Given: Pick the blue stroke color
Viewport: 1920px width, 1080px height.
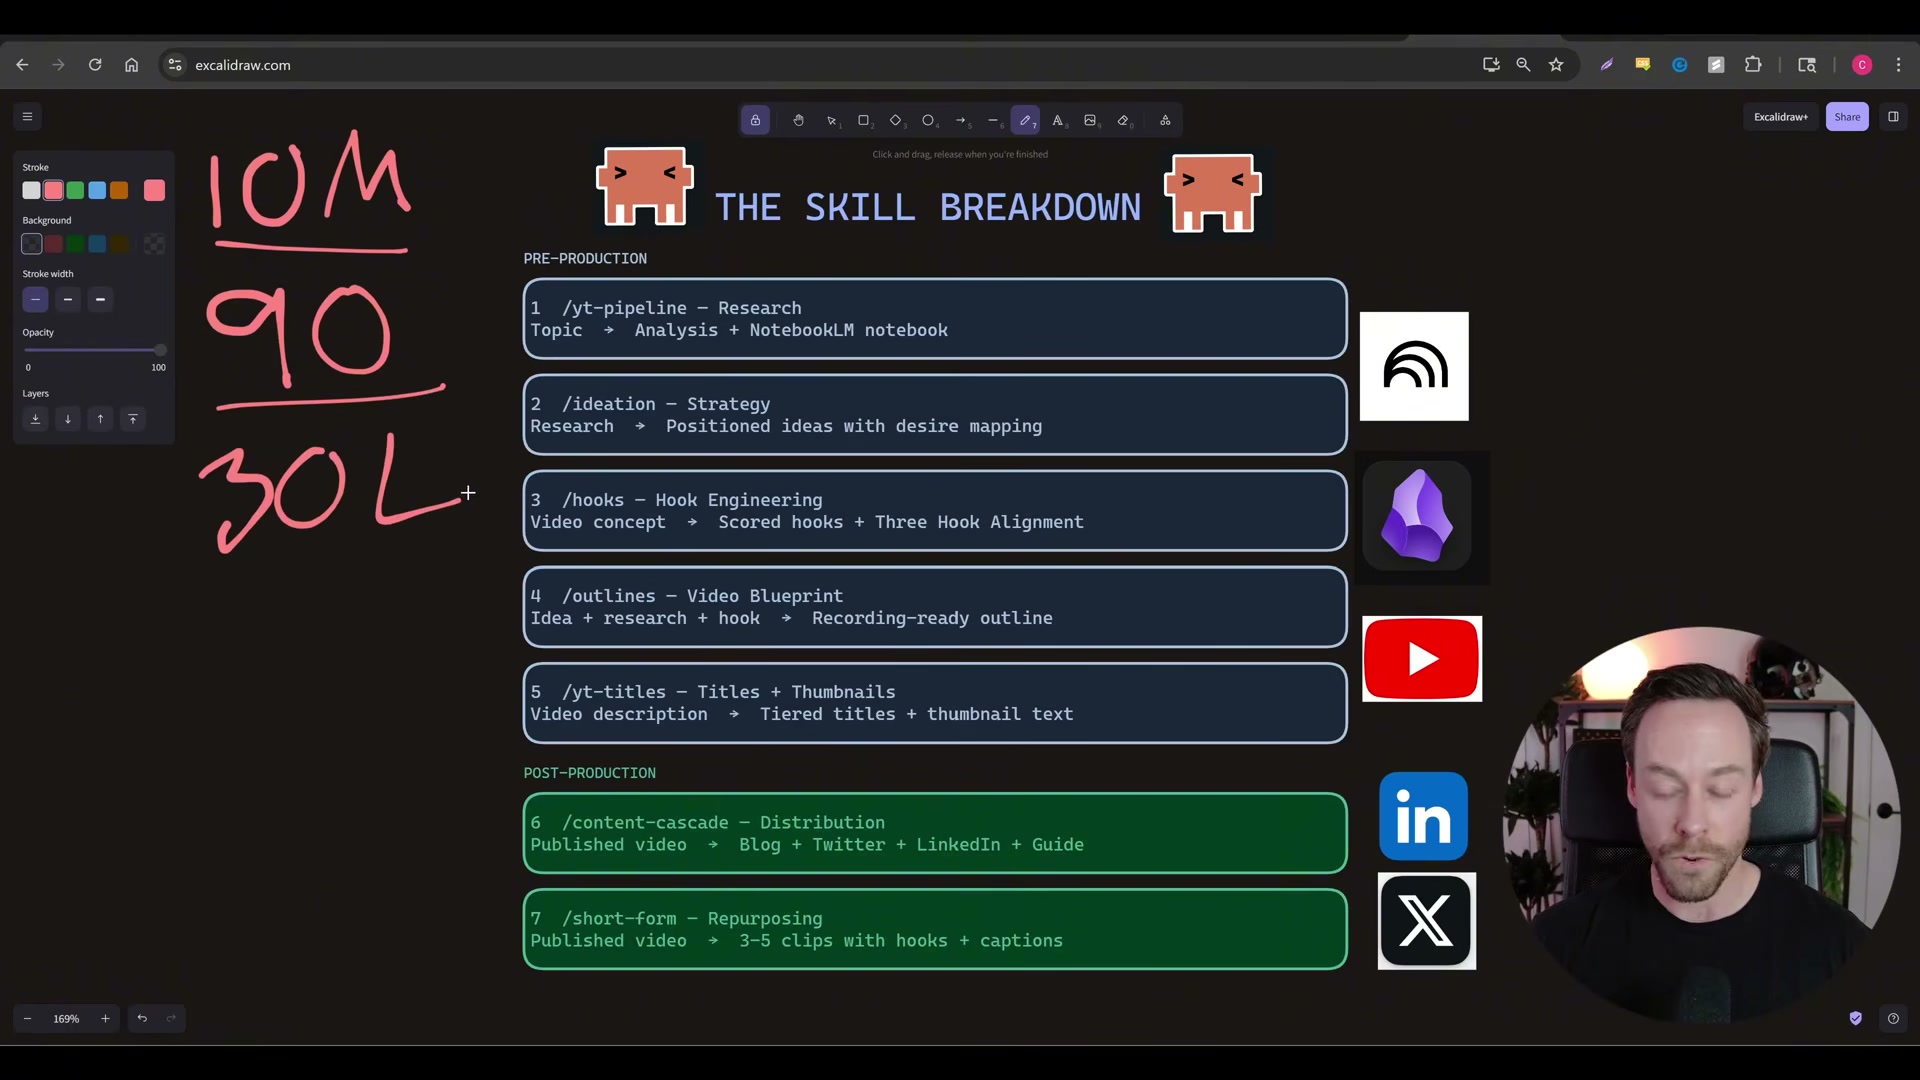Looking at the screenshot, I should (97, 190).
